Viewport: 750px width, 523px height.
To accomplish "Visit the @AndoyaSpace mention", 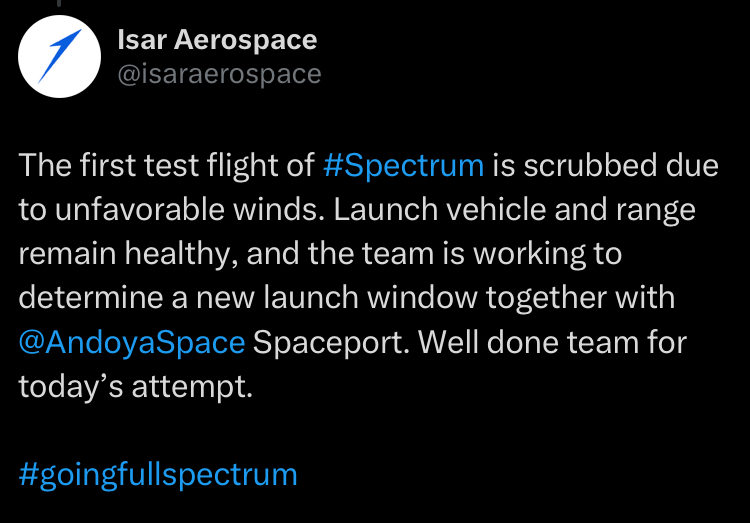I will pos(131,342).
